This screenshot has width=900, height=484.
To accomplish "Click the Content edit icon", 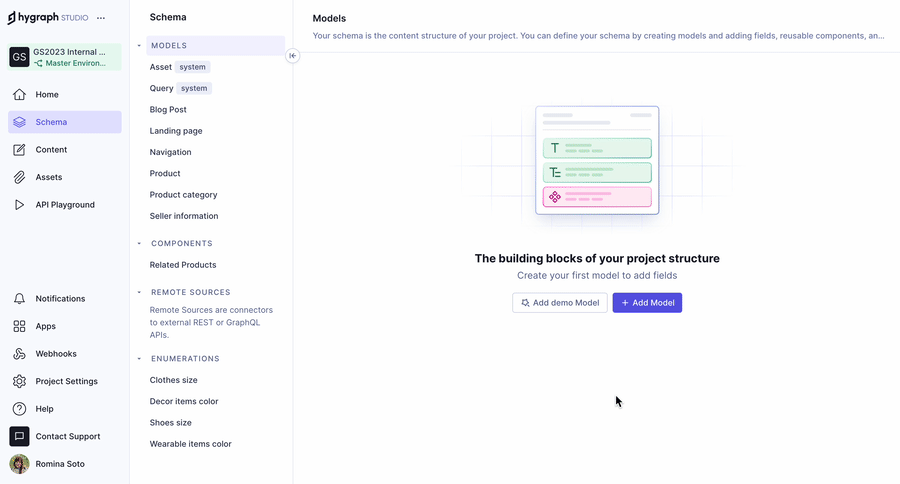I will (19, 150).
